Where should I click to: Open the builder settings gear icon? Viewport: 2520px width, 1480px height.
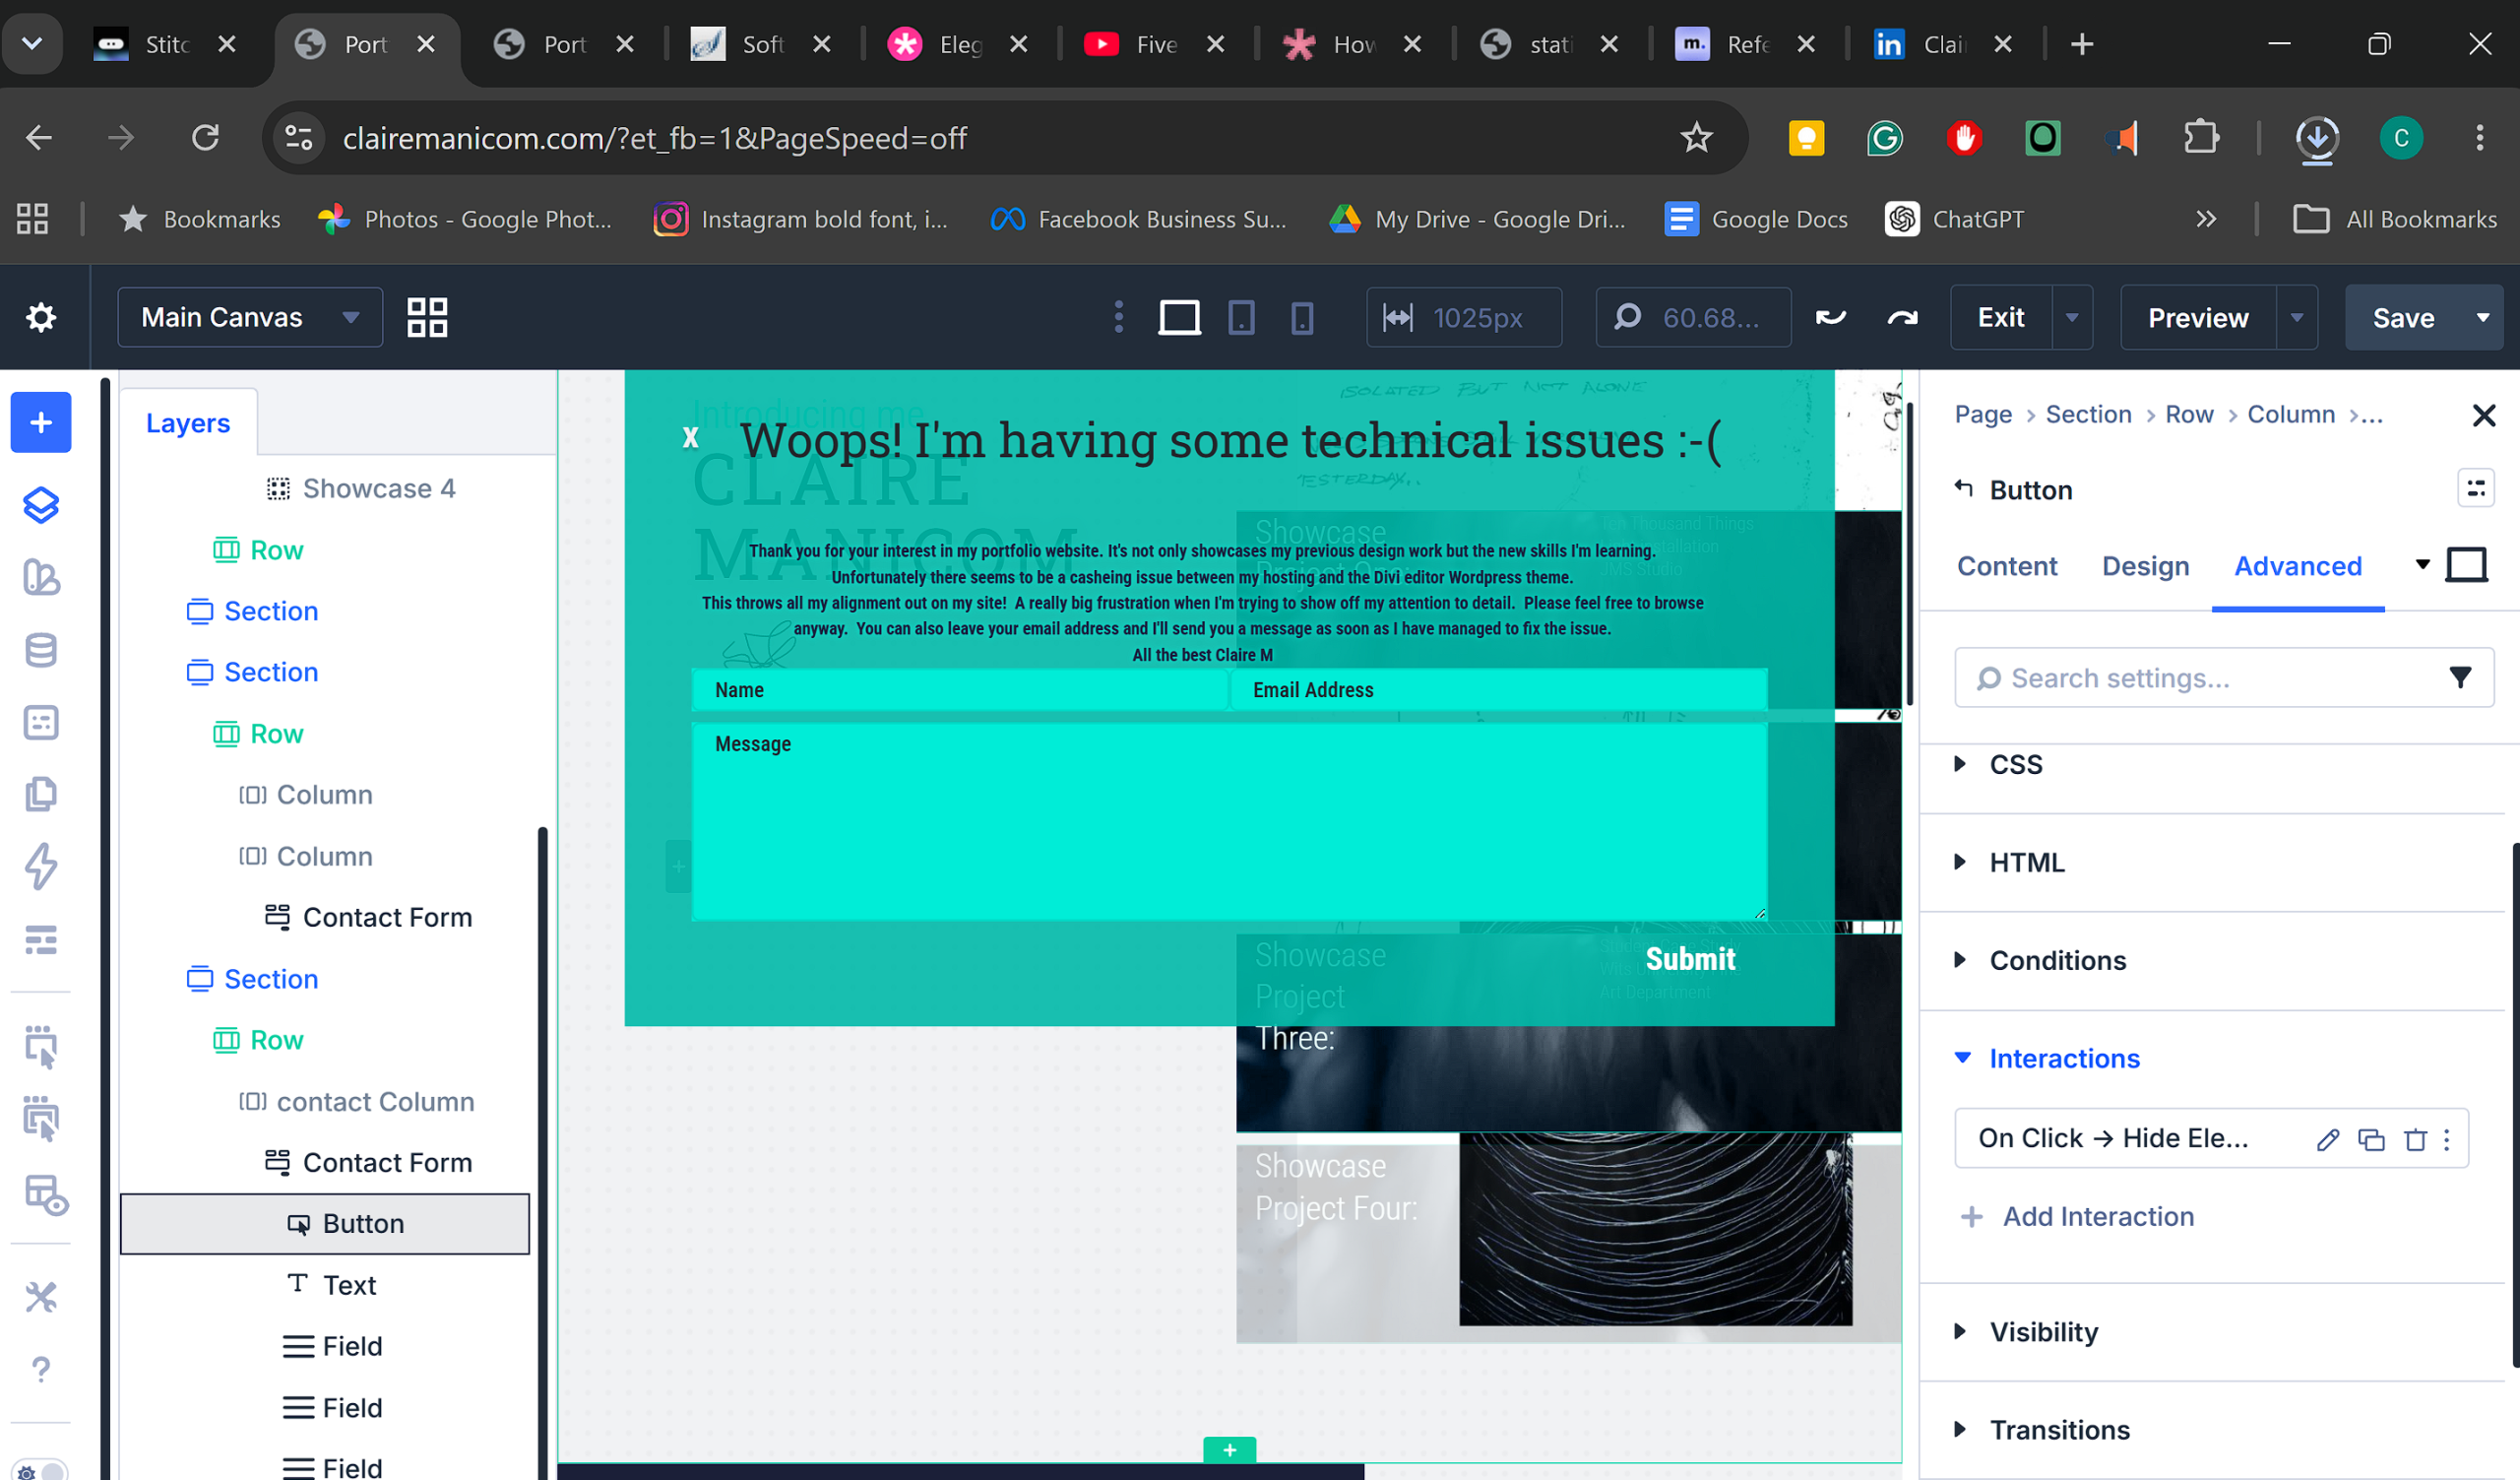click(41, 318)
